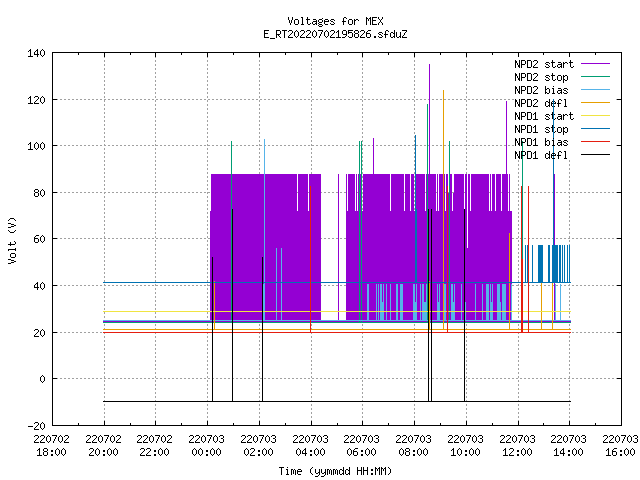Click the 'NPD1 defl' legend label

(x=541, y=156)
